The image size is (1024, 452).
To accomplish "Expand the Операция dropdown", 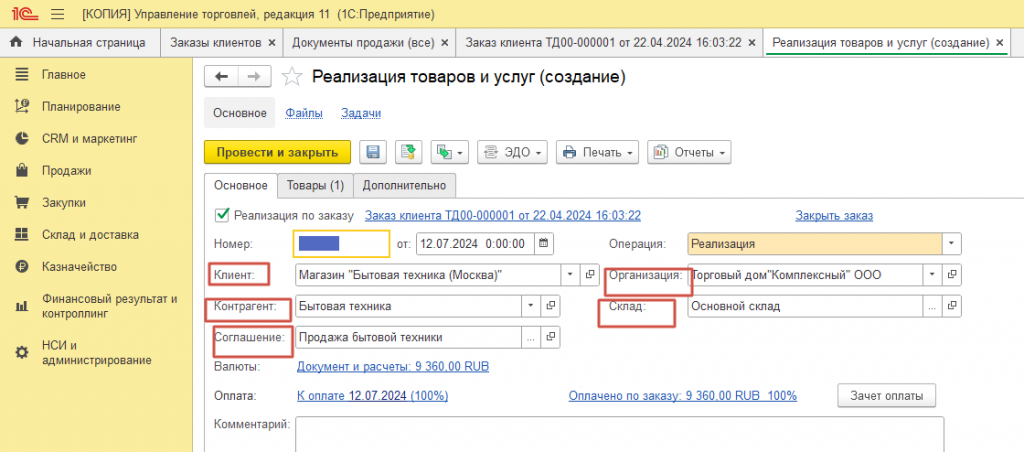I will click(x=952, y=244).
